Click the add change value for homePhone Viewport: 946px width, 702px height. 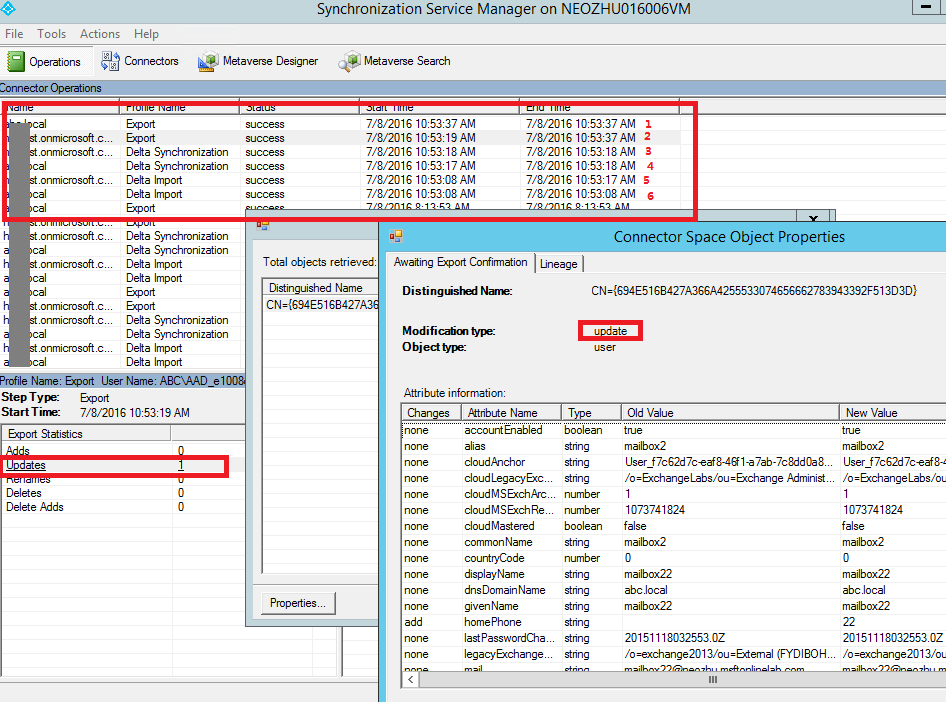pos(413,622)
